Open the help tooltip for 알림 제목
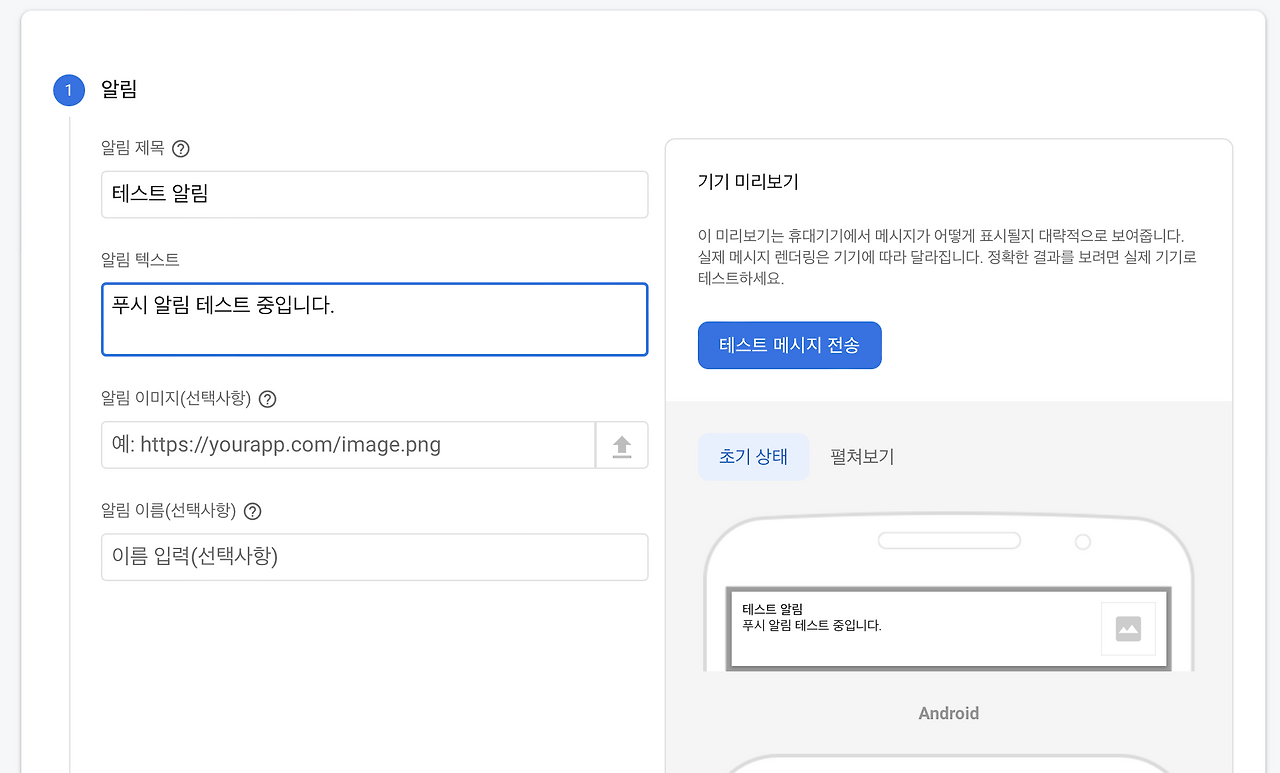The image size is (1280, 773). tap(181, 148)
